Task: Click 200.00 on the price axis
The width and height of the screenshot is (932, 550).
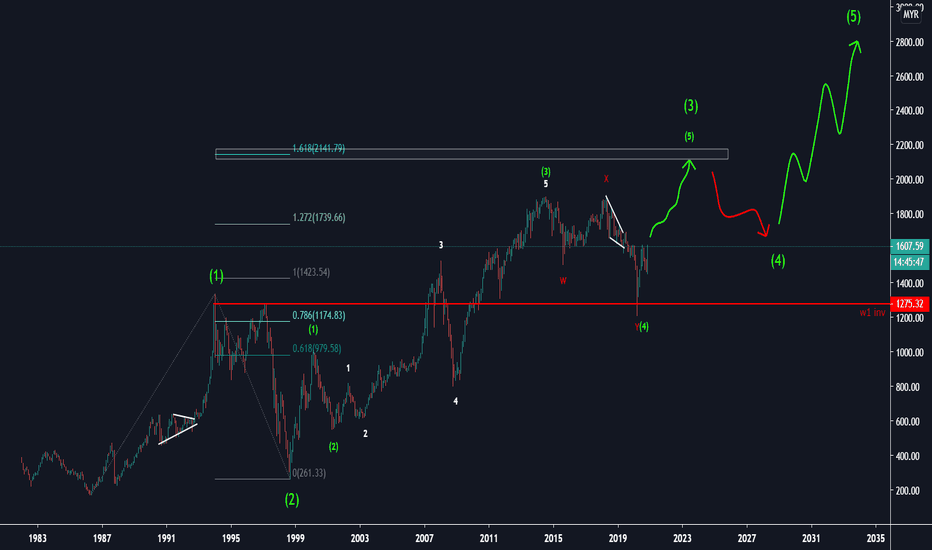Action: pyautogui.click(x=910, y=491)
